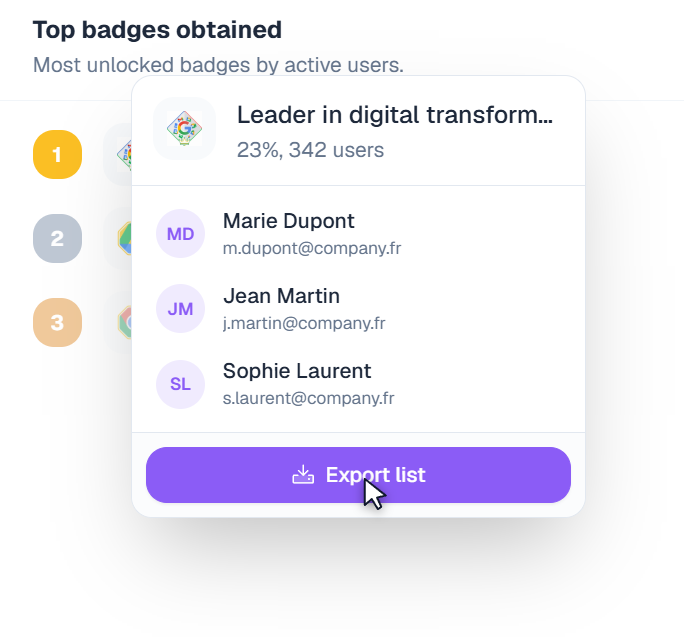Click the 23%, 342 users statistic
684x637 pixels.
tap(310, 150)
